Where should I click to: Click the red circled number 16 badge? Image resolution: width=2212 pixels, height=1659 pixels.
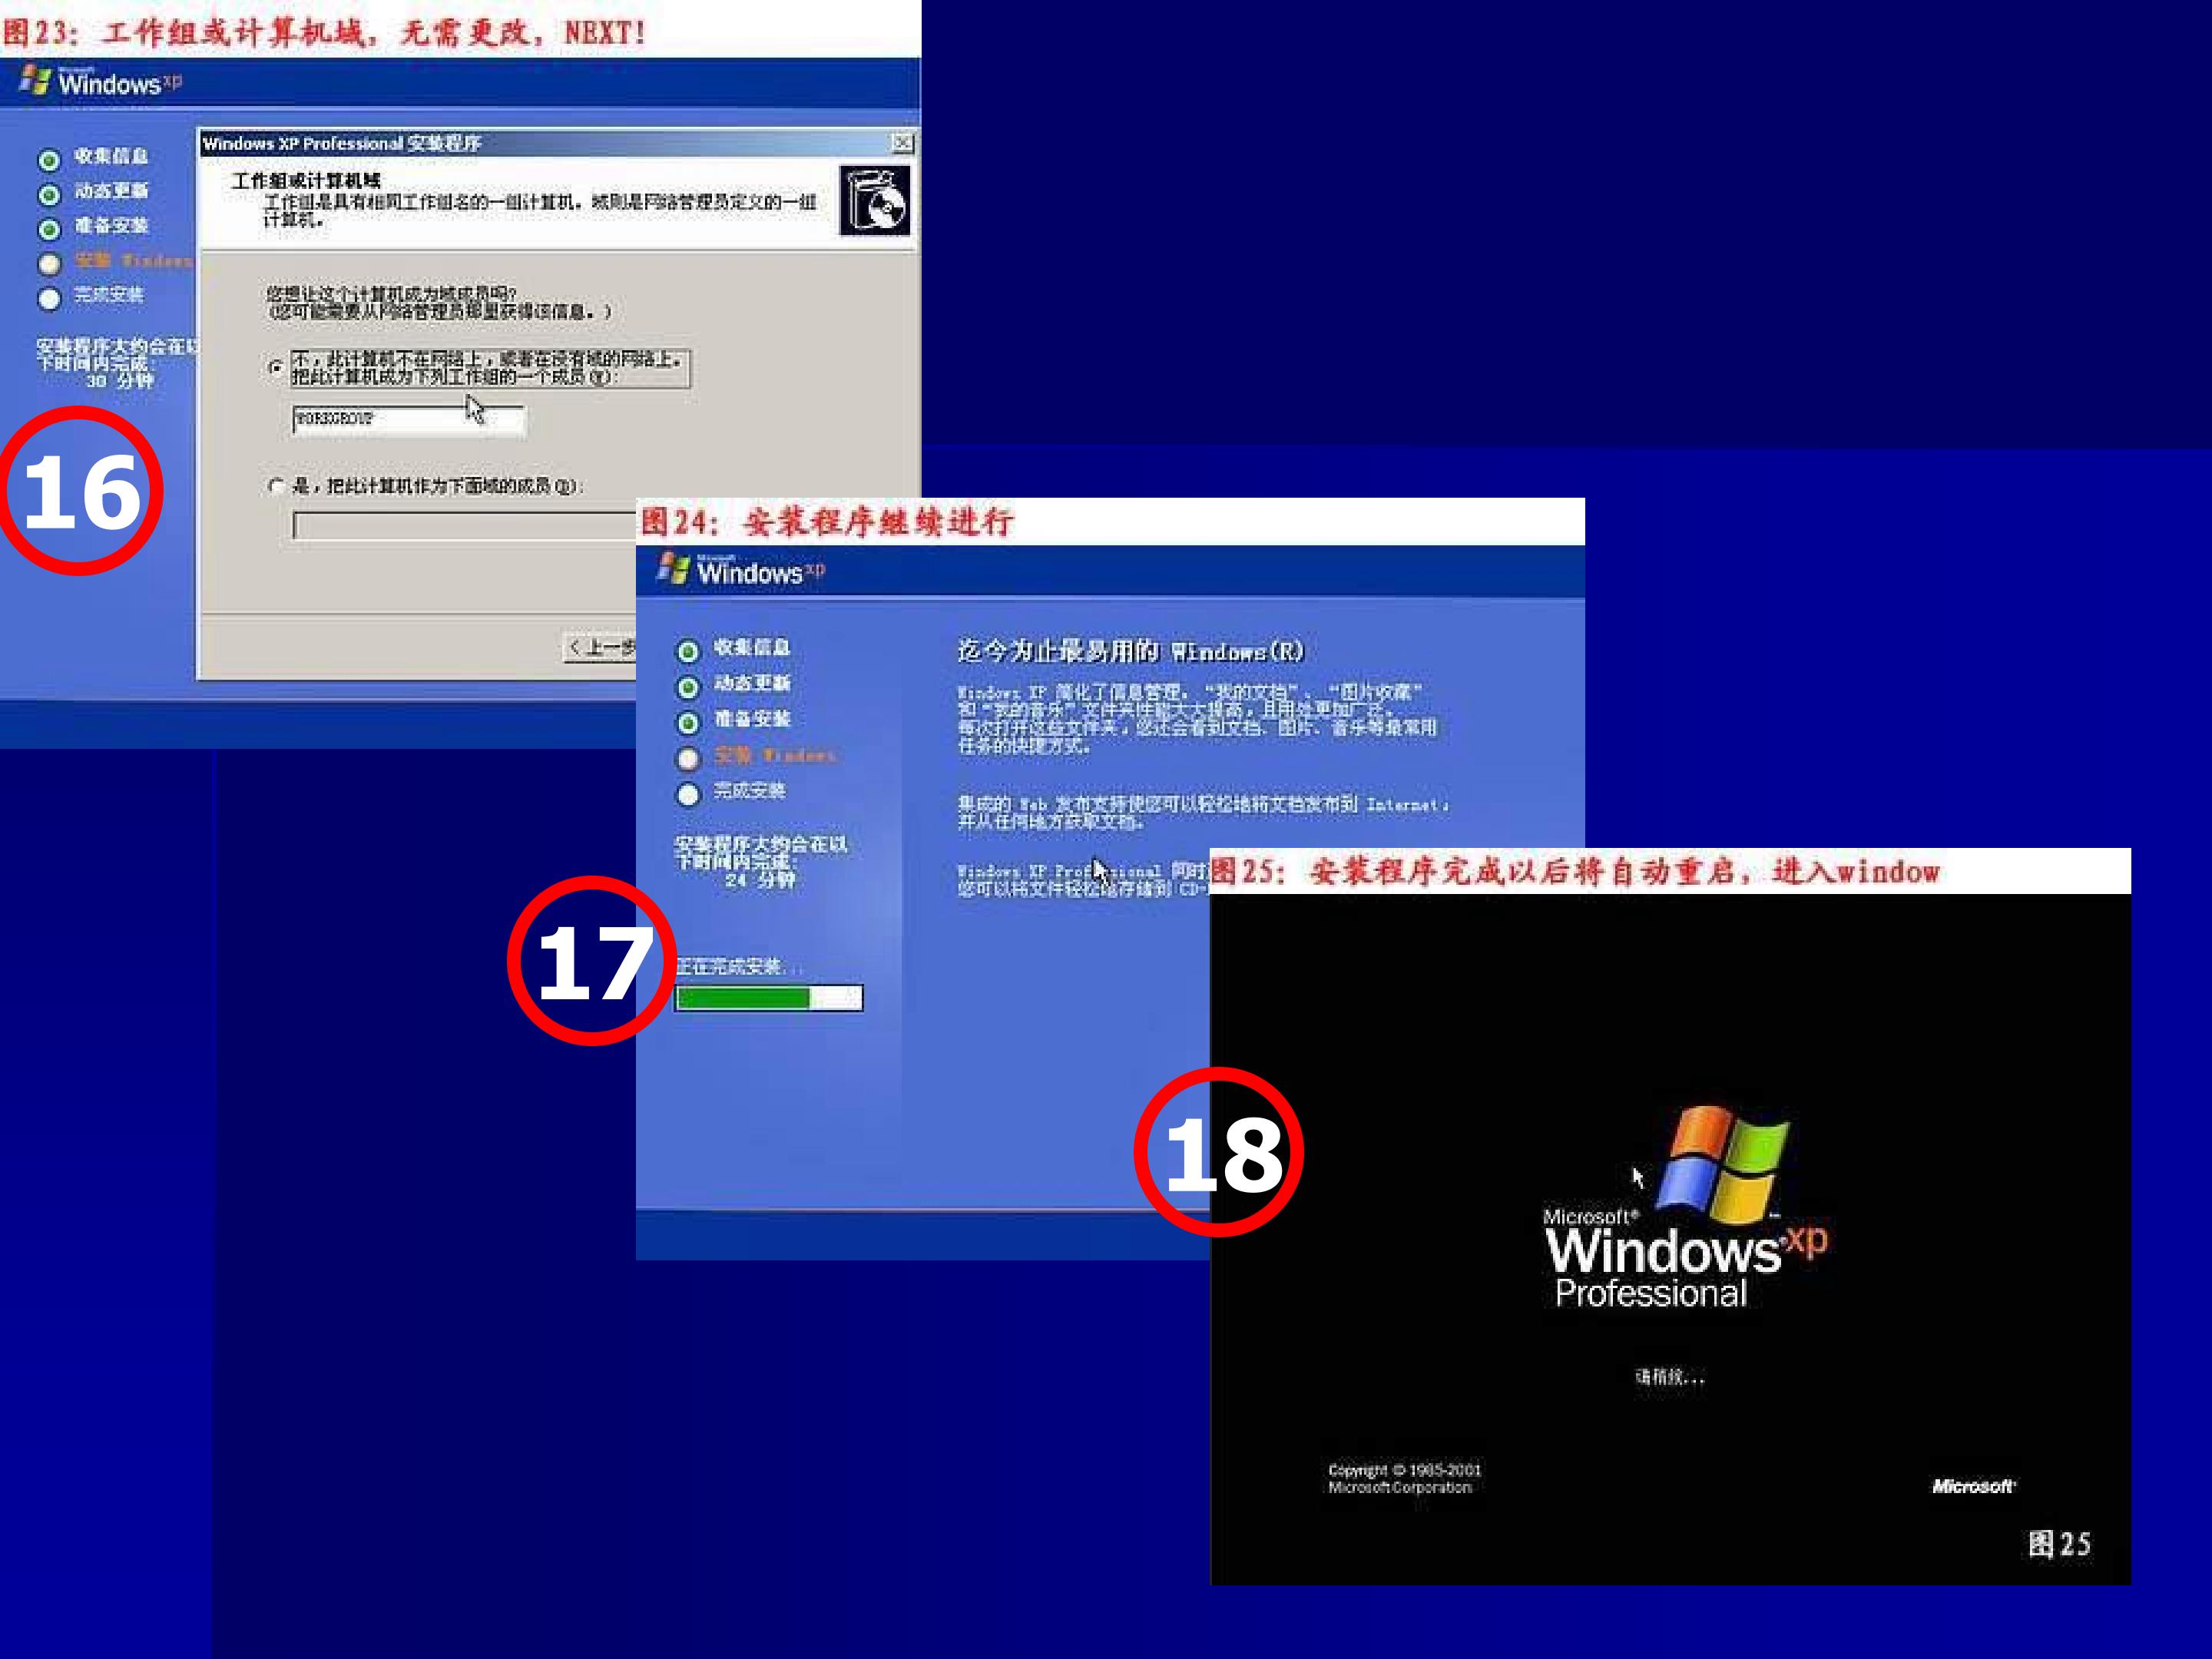[x=80, y=490]
